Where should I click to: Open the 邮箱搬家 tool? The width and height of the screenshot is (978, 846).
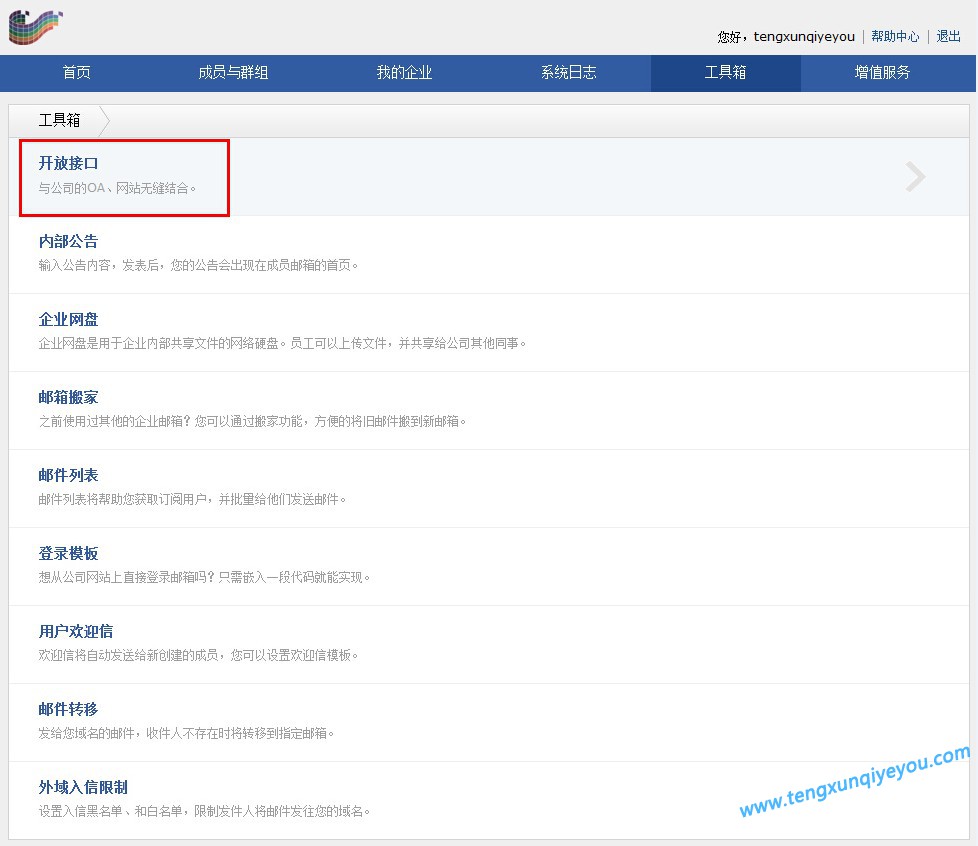69,397
